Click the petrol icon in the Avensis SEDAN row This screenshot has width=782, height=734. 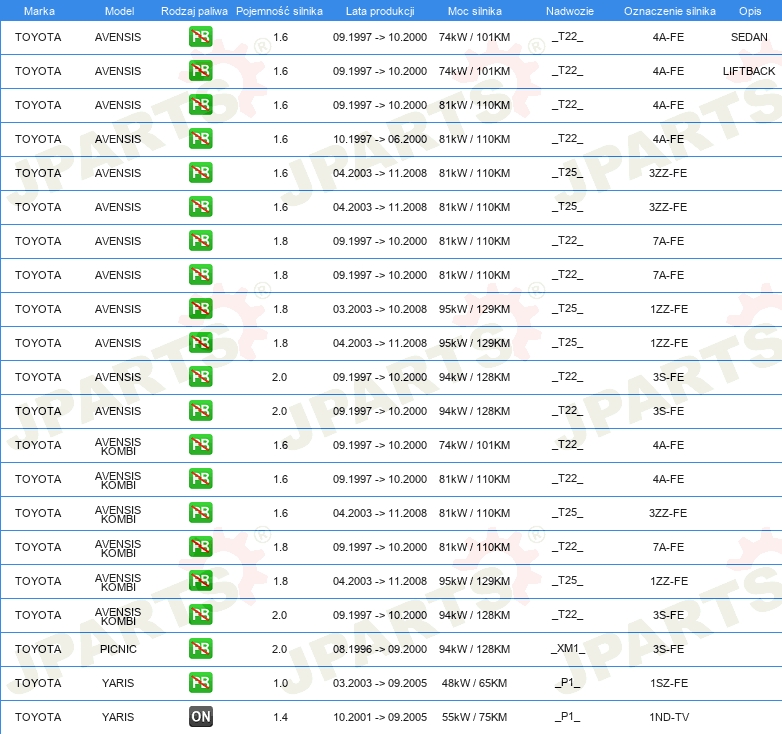point(201,37)
